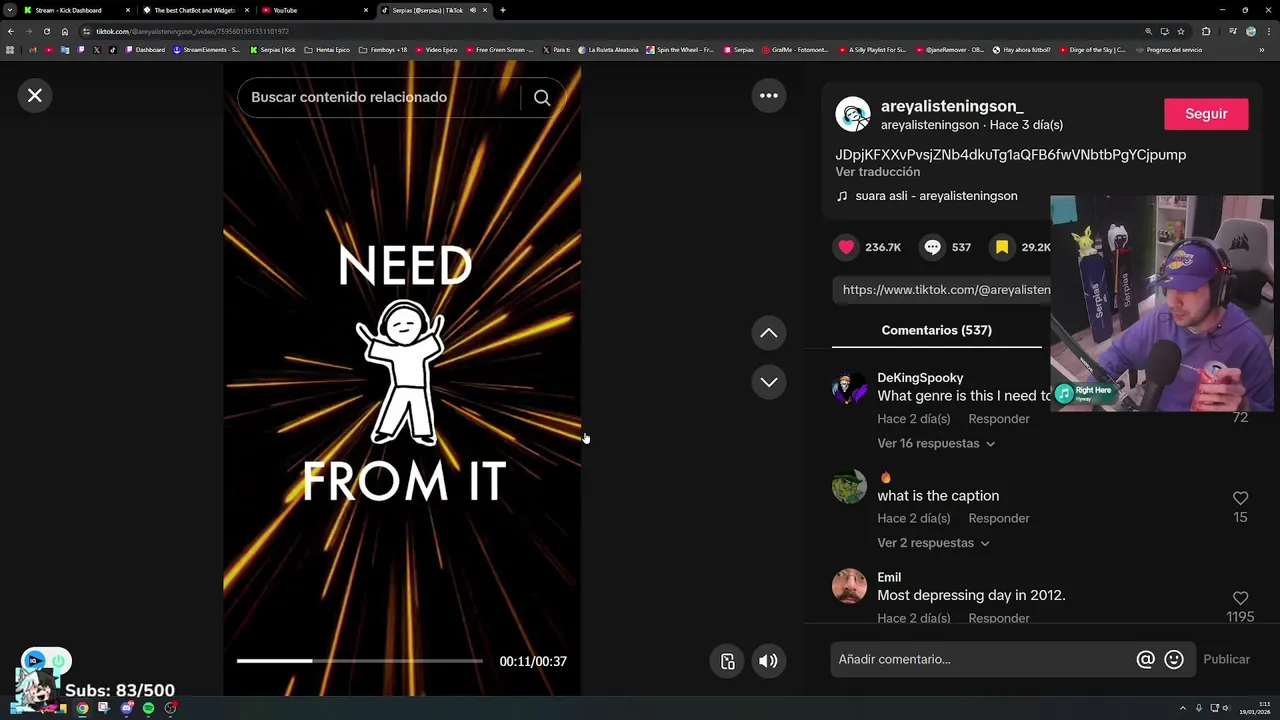Open areyalisteningson_ profile name
The width and height of the screenshot is (1280, 720).
952,106
